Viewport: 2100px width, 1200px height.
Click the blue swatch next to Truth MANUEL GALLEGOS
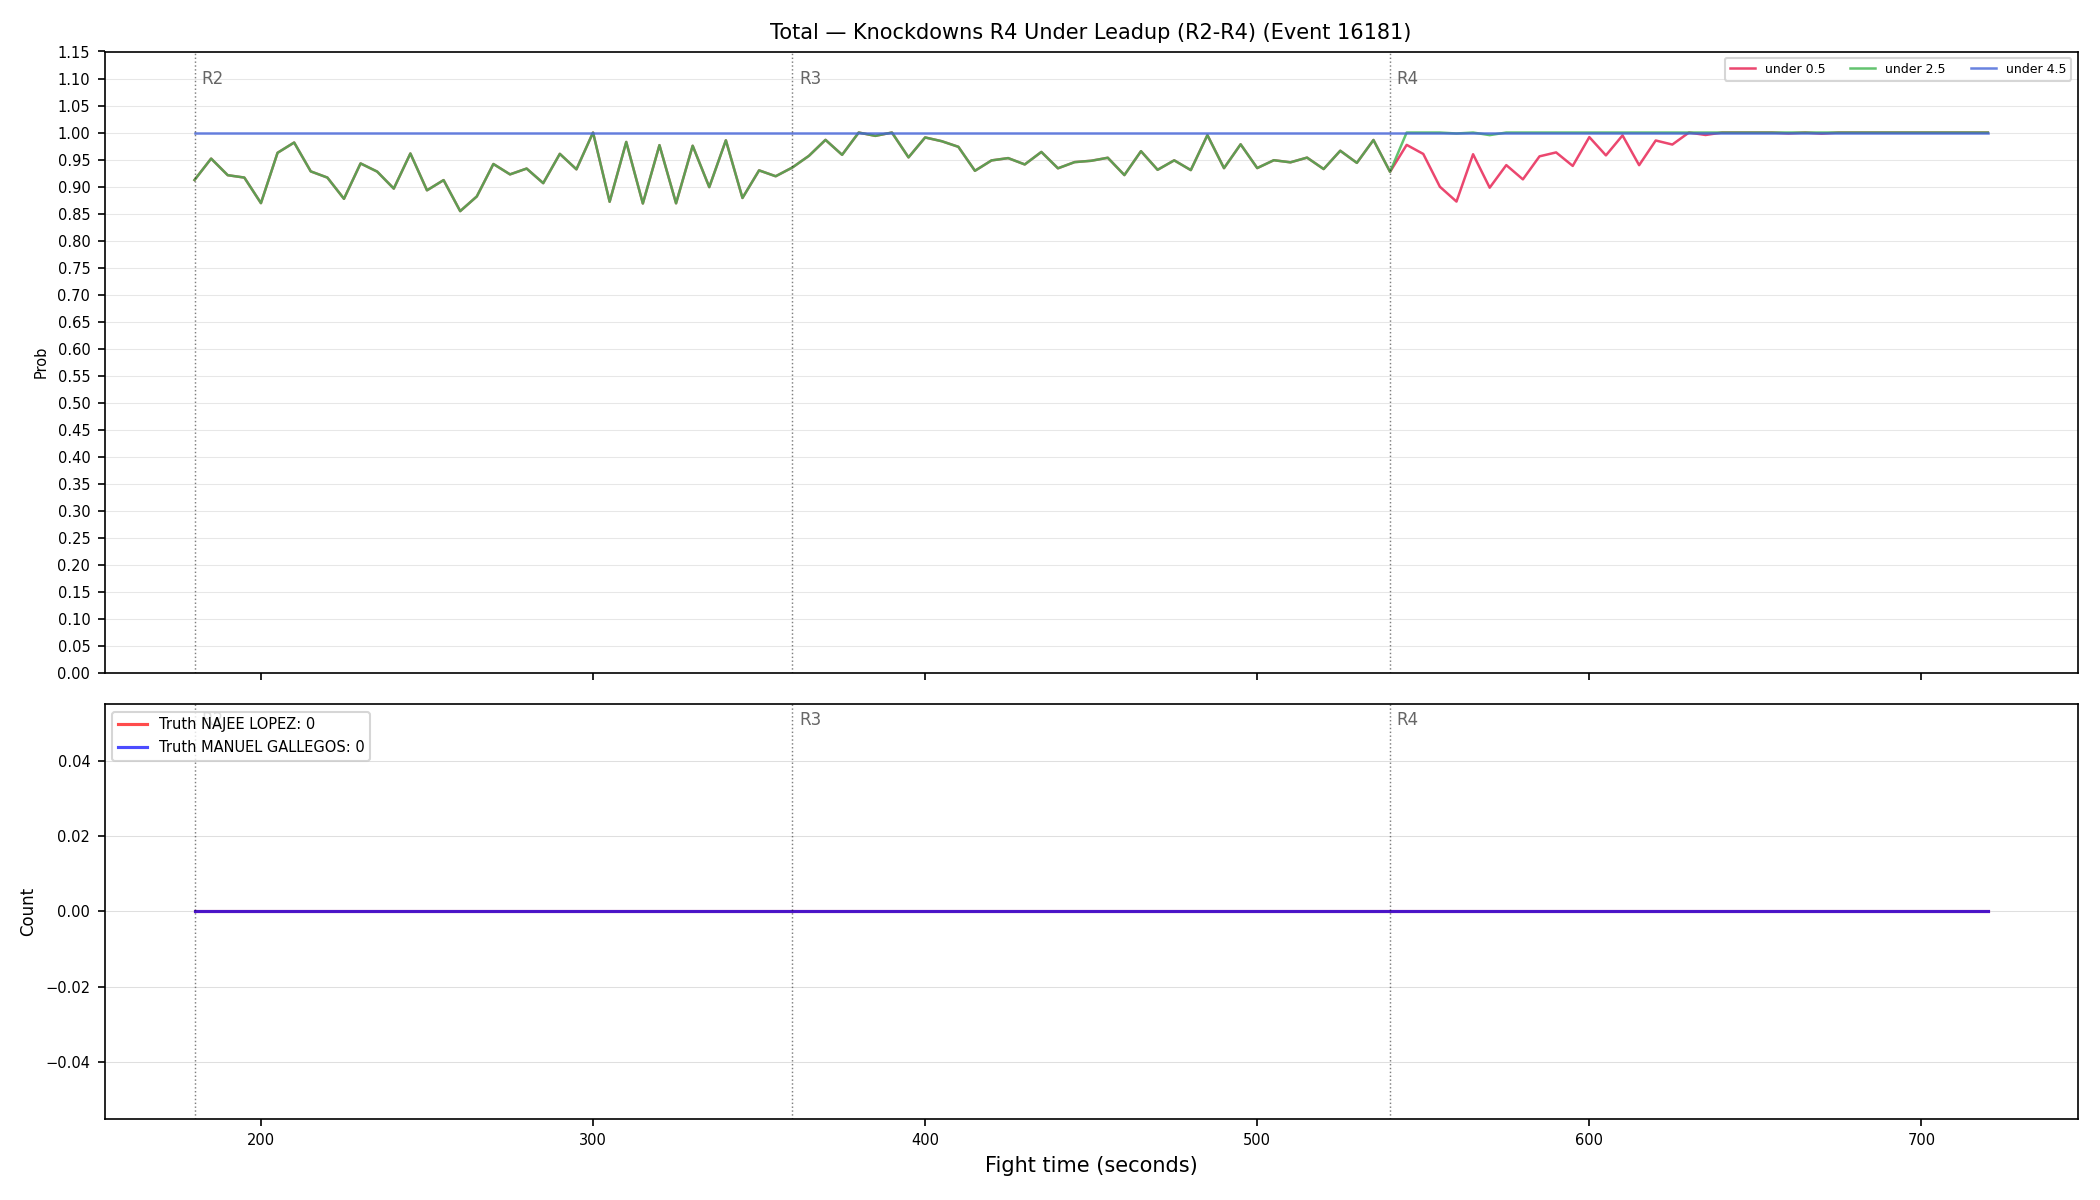click(x=133, y=747)
